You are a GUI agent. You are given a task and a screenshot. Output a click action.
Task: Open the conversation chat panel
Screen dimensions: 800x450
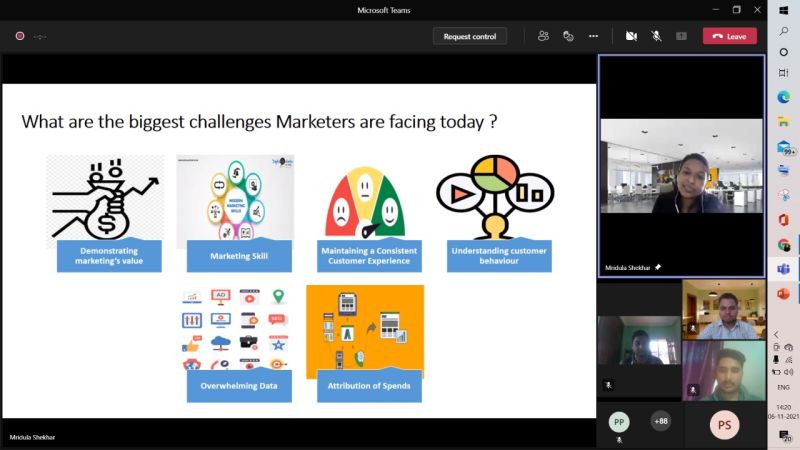coord(568,36)
